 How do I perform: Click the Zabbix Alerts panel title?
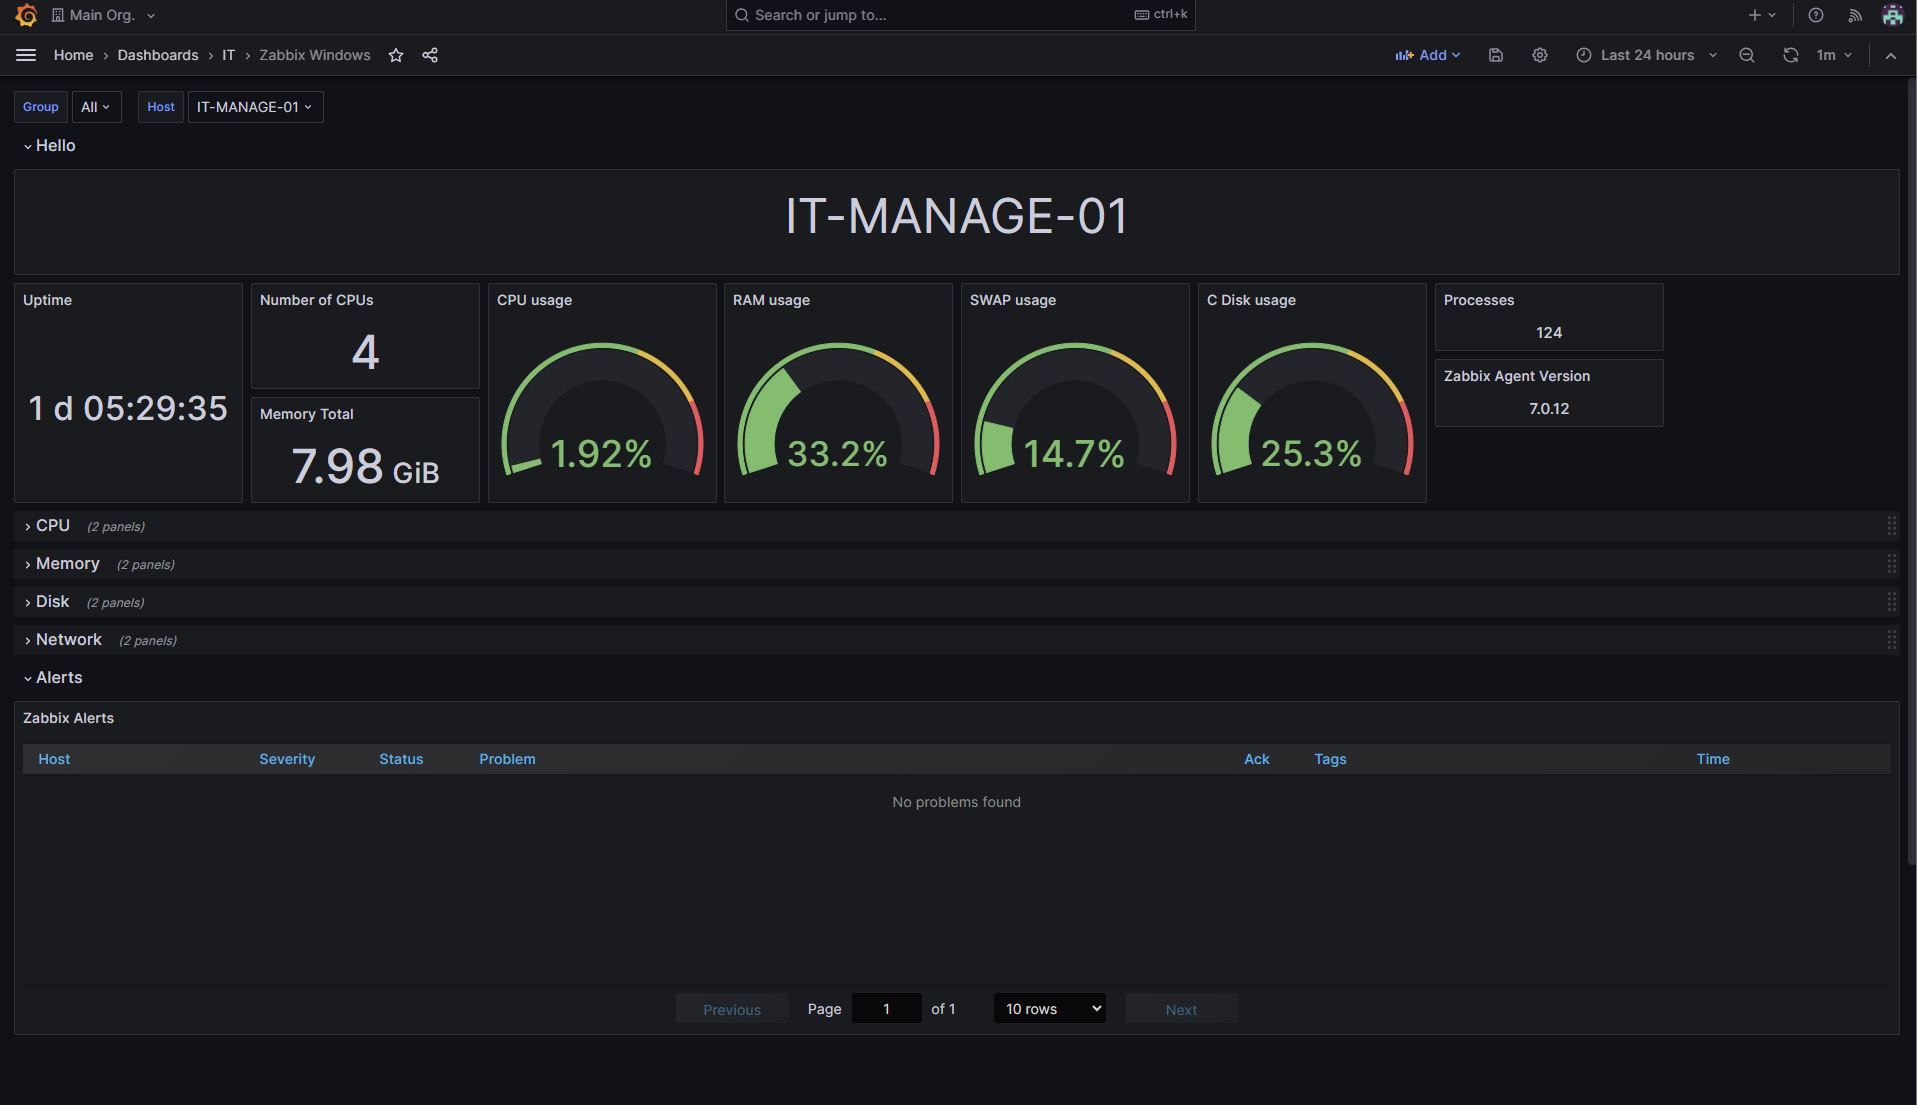tap(68, 718)
